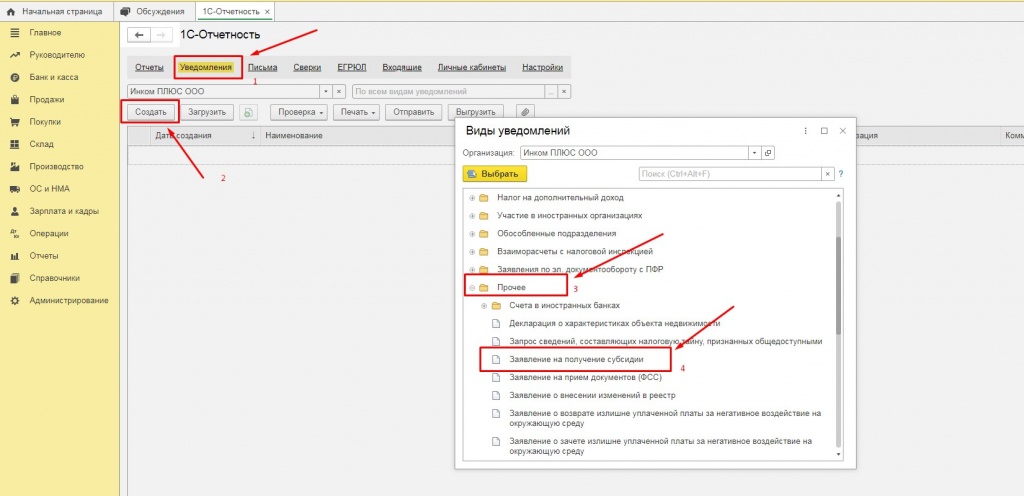The height and width of the screenshot is (496, 1024).
Task: Open the Администрирование section
Action: point(69,300)
